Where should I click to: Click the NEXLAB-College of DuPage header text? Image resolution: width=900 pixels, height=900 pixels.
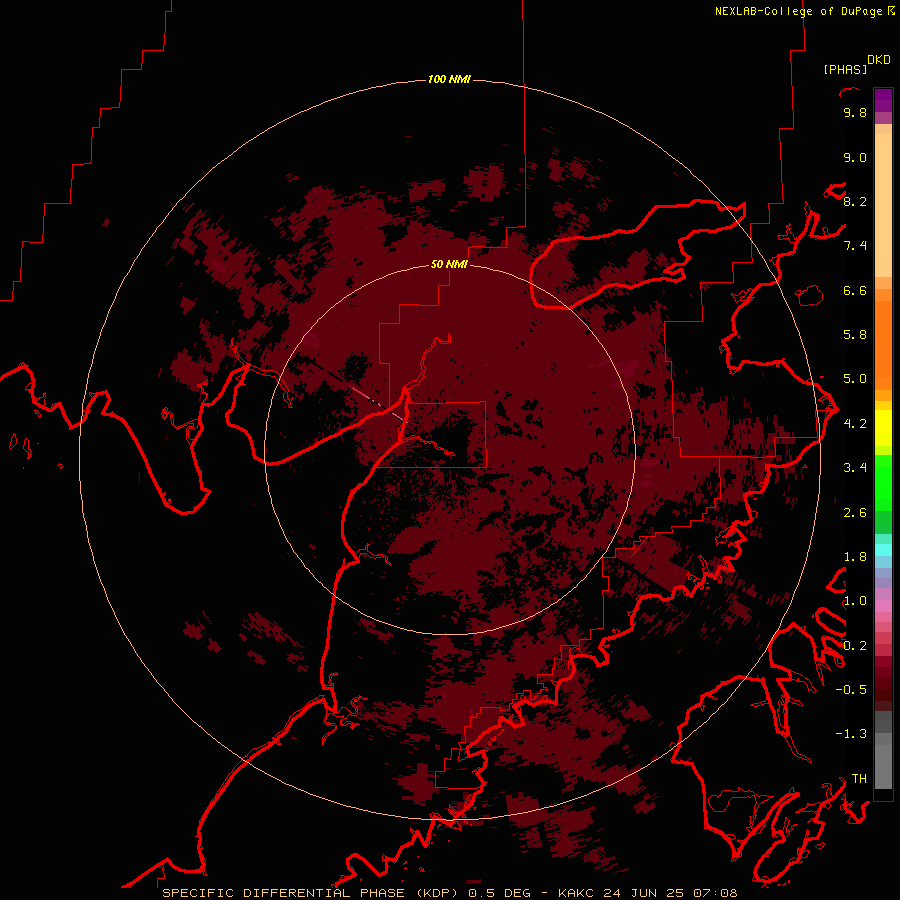pos(800,11)
